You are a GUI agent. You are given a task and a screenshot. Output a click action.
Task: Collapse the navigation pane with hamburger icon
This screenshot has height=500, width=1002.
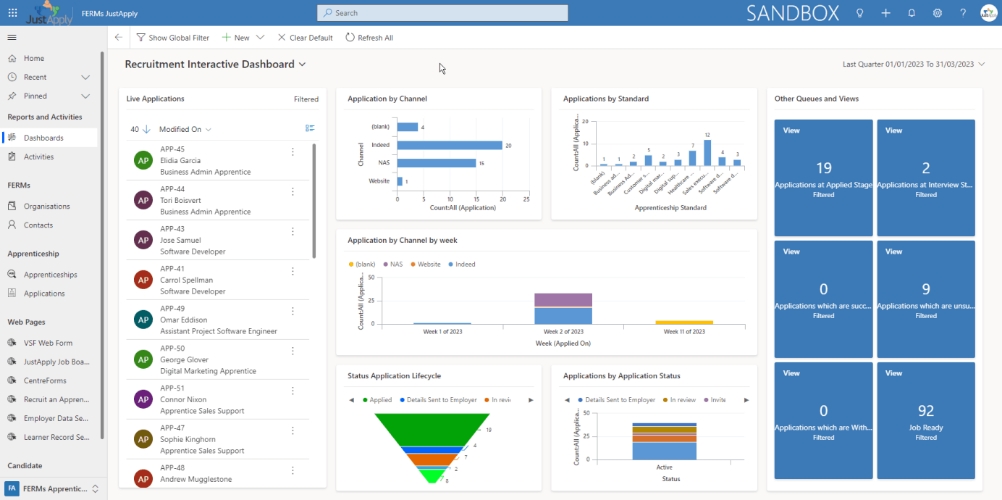12,37
